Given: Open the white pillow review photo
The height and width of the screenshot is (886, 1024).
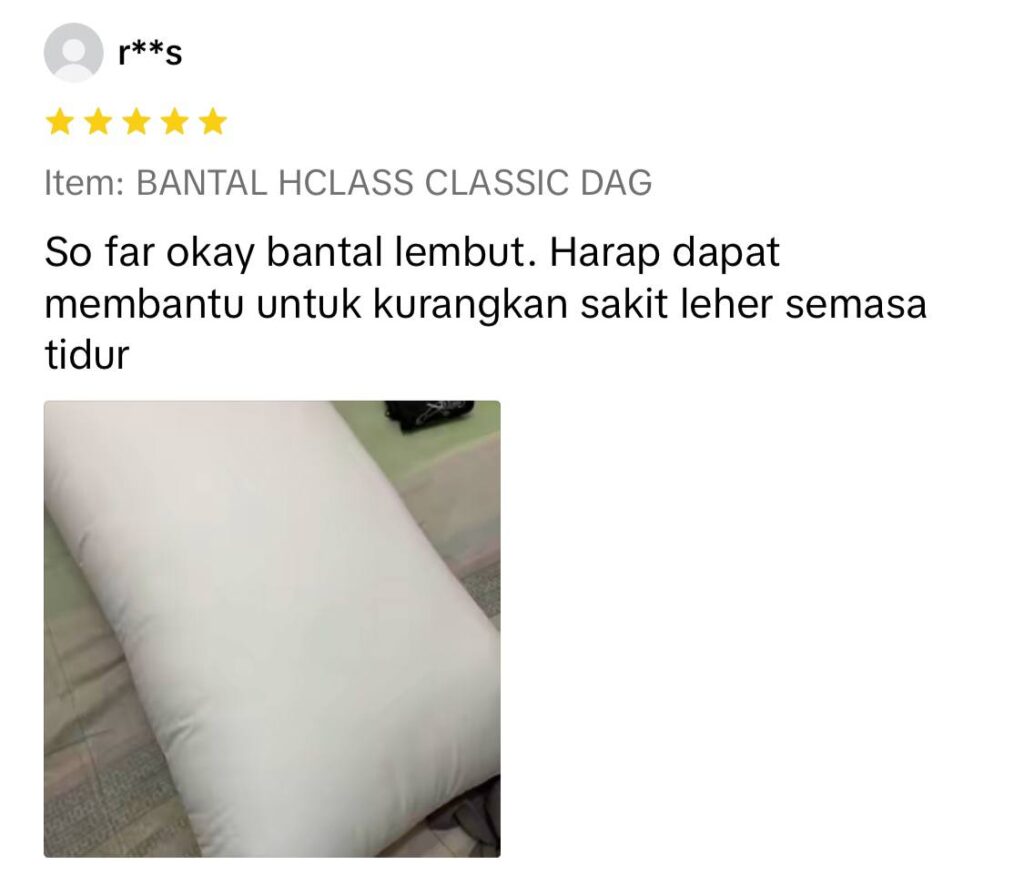Looking at the screenshot, I should [x=272, y=629].
